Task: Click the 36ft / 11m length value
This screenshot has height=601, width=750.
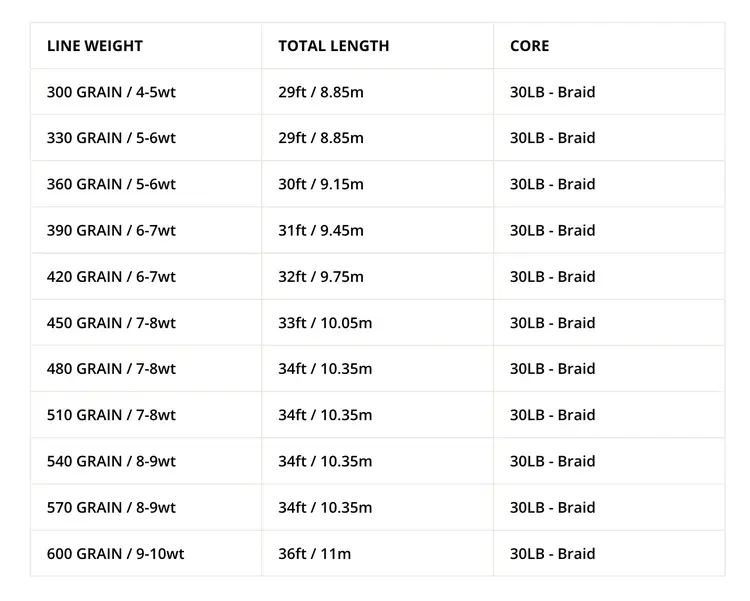Action: pos(314,554)
